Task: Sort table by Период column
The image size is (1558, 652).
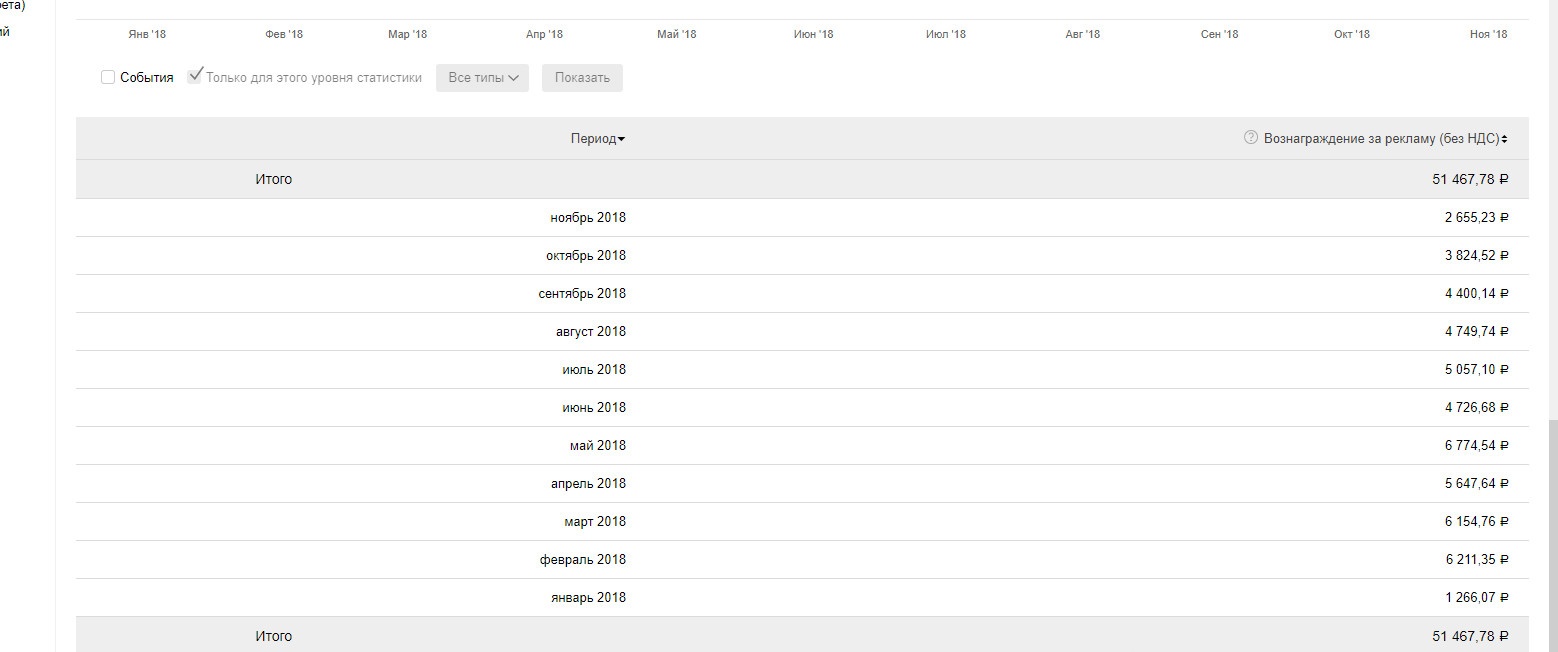Action: pyautogui.click(x=598, y=139)
